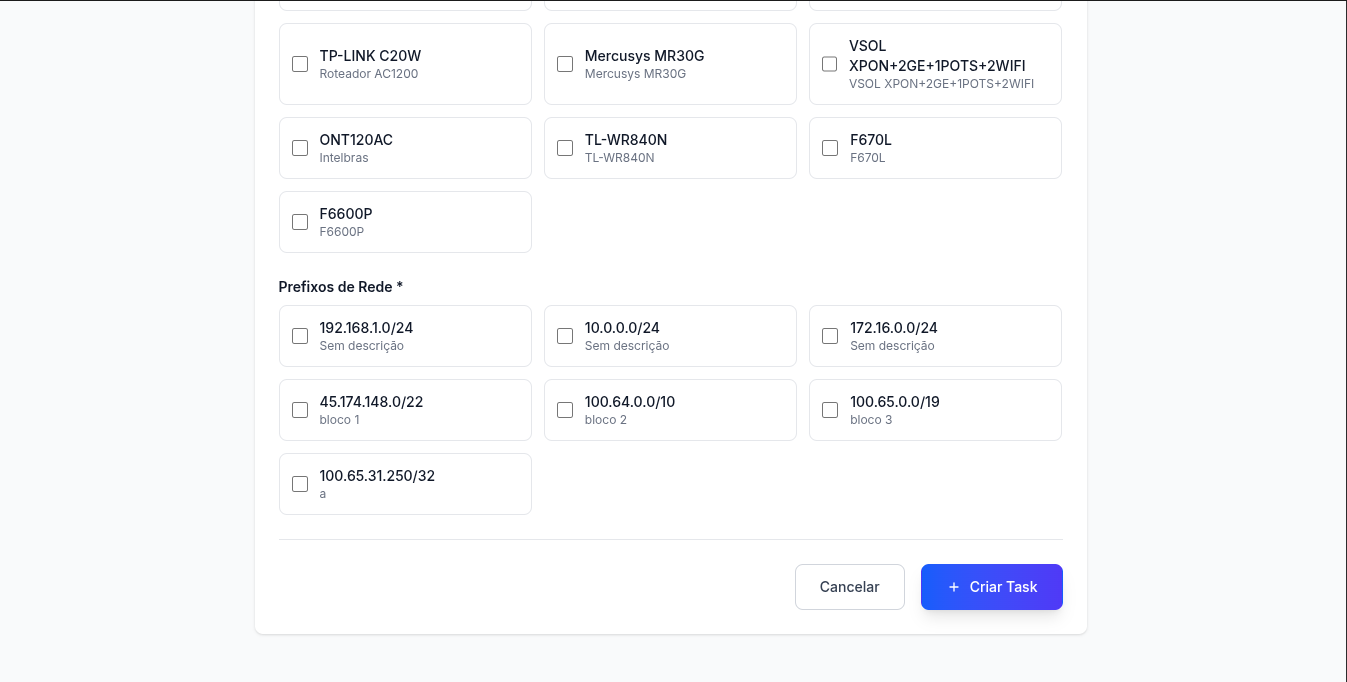1347x682 pixels.
Task: Enable the Mercusys MR30G checkbox
Action: [565, 64]
